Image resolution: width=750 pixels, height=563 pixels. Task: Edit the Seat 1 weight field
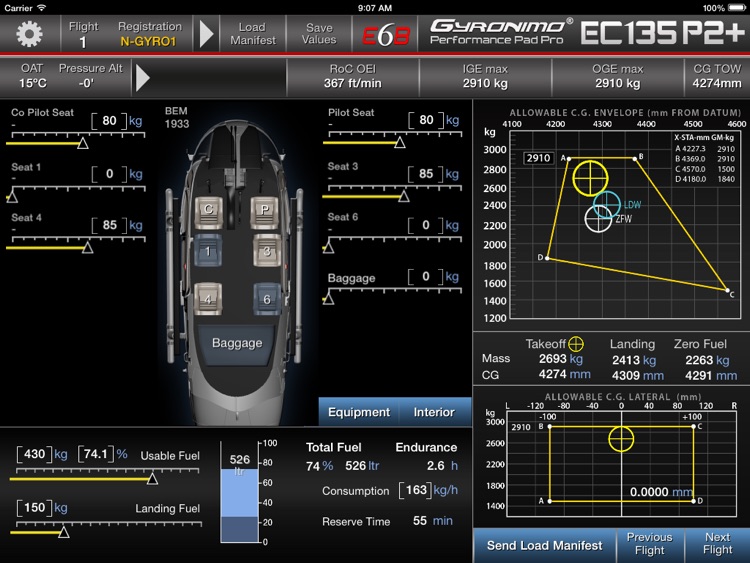pyautogui.click(x=110, y=174)
